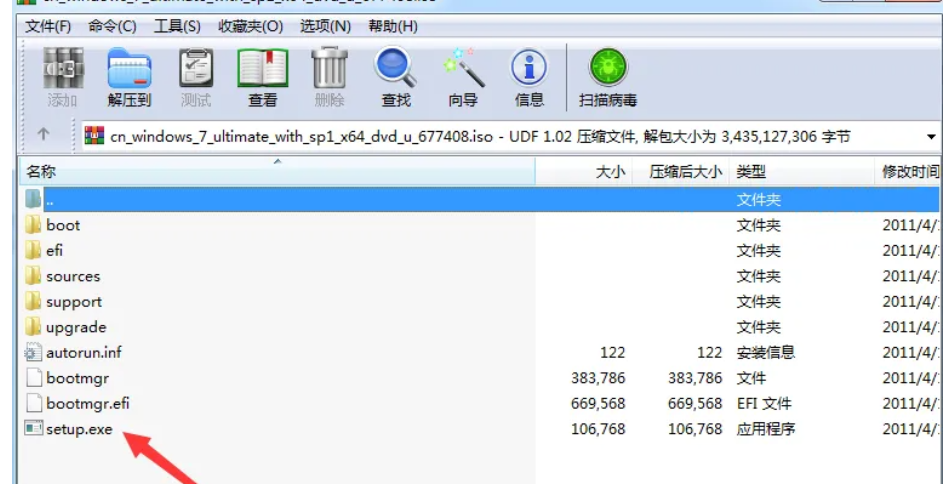947x484 pixels.
Task: Click the View (查看) book icon
Action: [x=263, y=68]
